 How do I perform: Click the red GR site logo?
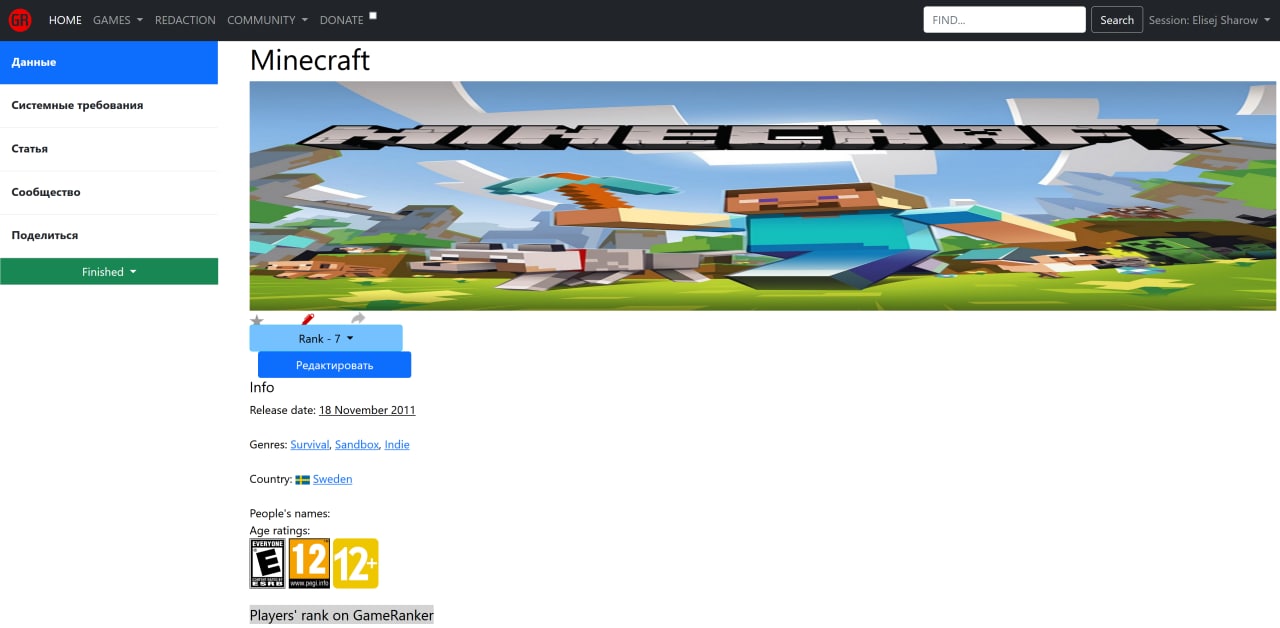point(20,20)
